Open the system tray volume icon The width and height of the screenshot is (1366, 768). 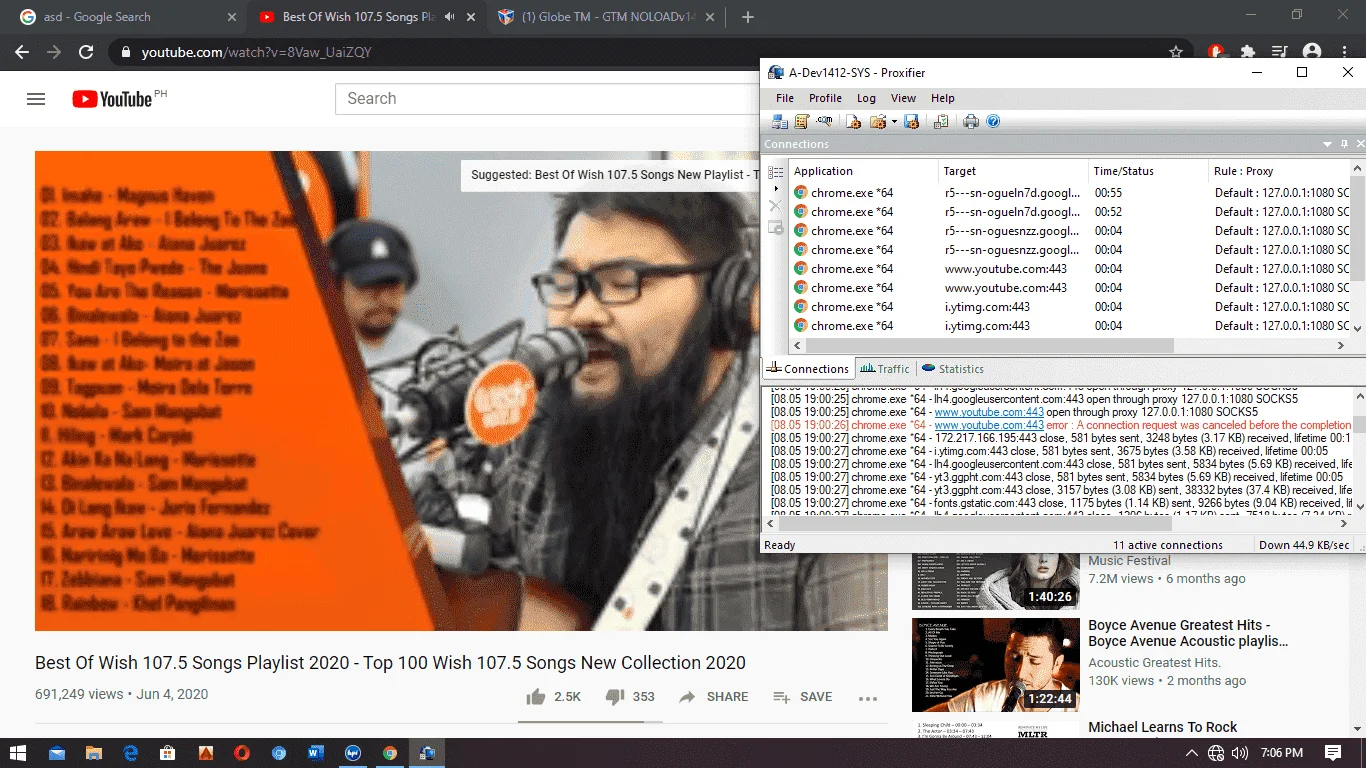1240,753
